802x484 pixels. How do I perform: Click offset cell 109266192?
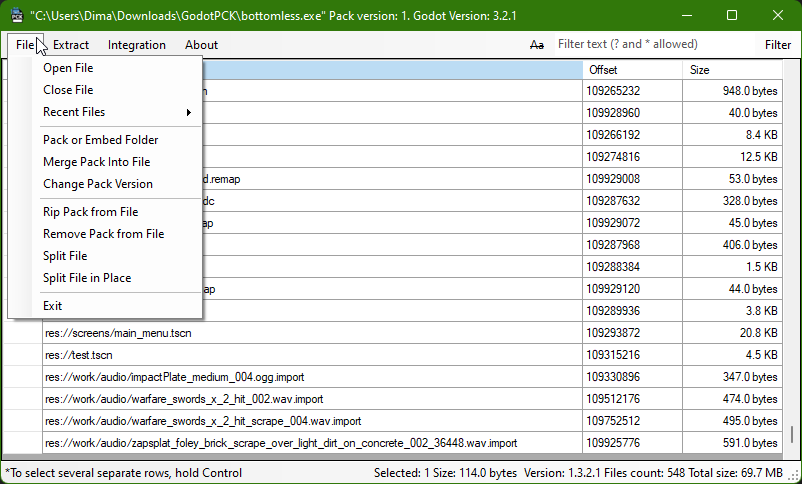pyautogui.click(x=632, y=135)
